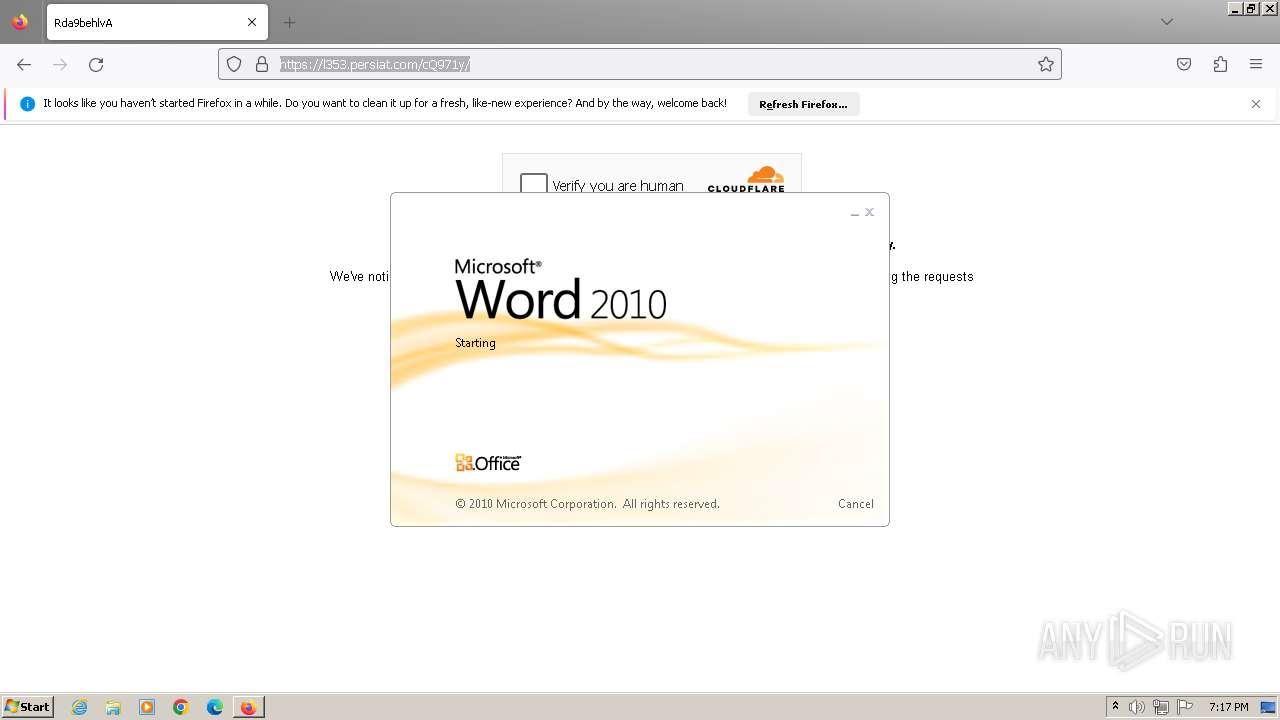Select the Rda9behlvA browser tab
Image resolution: width=1280 pixels, height=720 pixels.
(x=157, y=22)
